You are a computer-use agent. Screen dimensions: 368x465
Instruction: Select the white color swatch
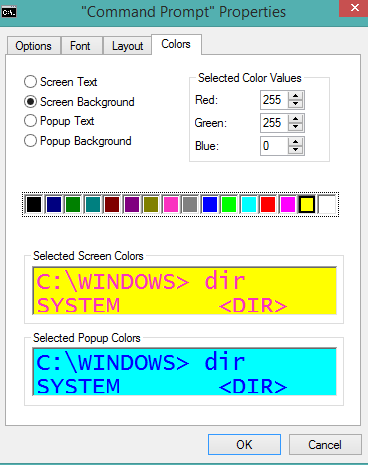pyautogui.click(x=327, y=204)
